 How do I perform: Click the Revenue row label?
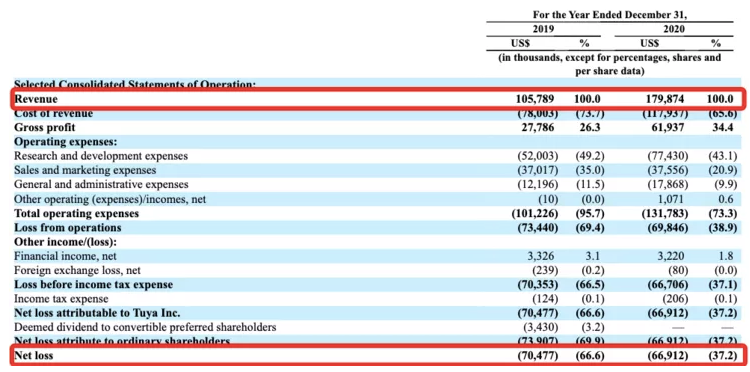36,99
